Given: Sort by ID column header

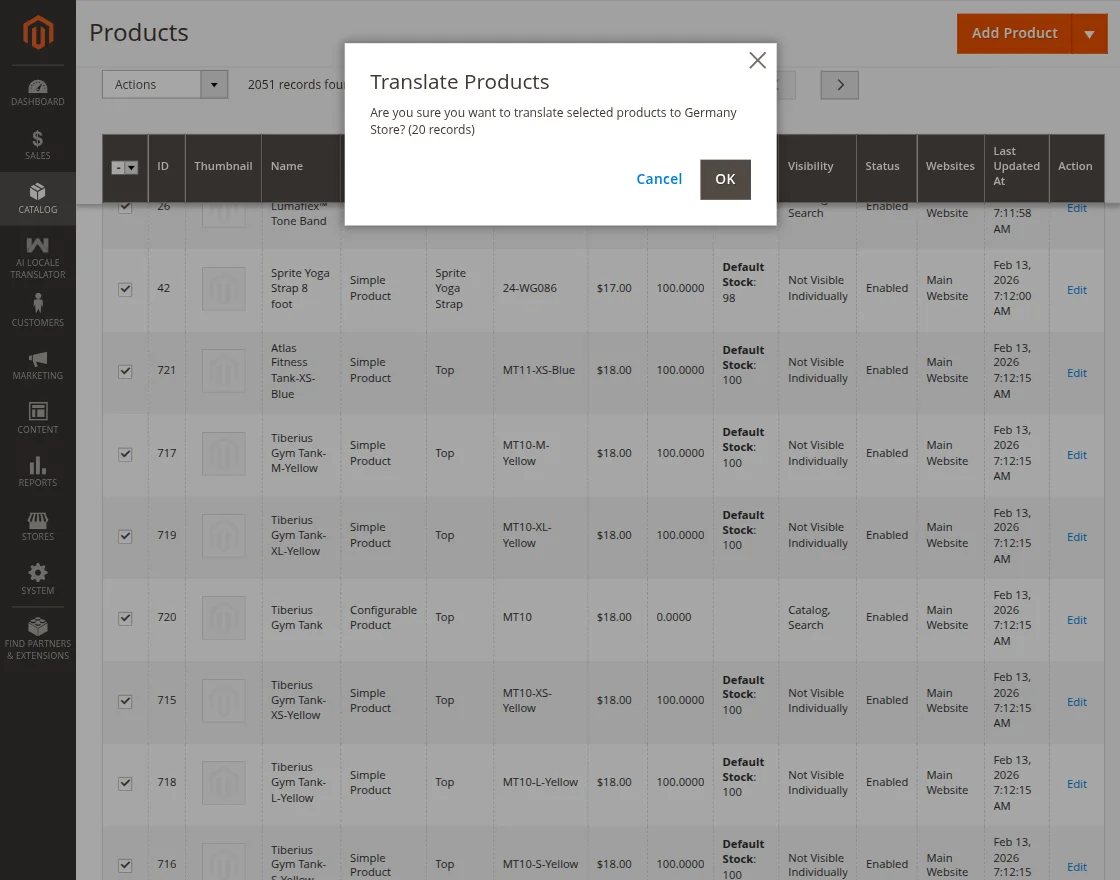Looking at the screenshot, I should [166, 167].
